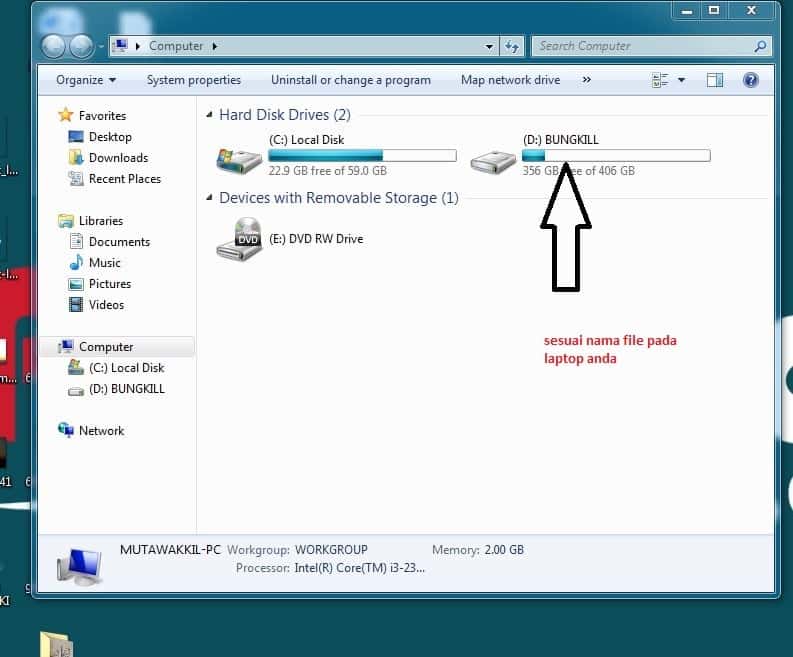Click System properties in toolbar
Viewport: 793px width, 657px height.
194,80
